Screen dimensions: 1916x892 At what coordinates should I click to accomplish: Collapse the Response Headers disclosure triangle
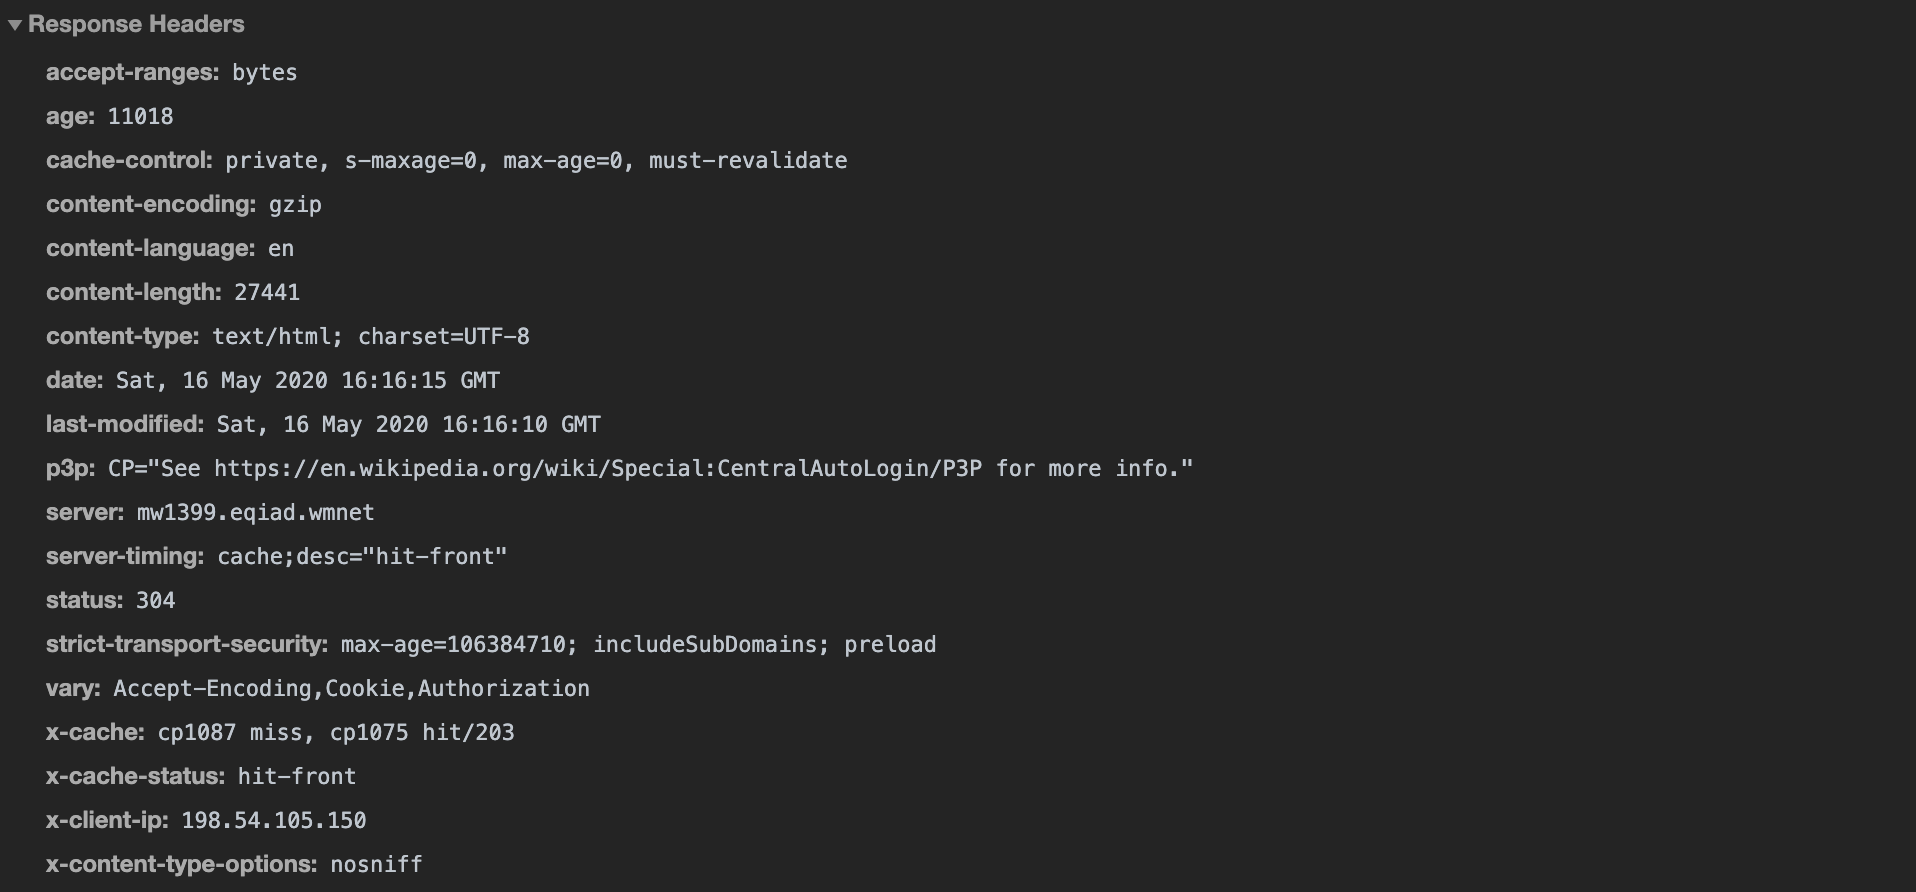click(x=15, y=25)
